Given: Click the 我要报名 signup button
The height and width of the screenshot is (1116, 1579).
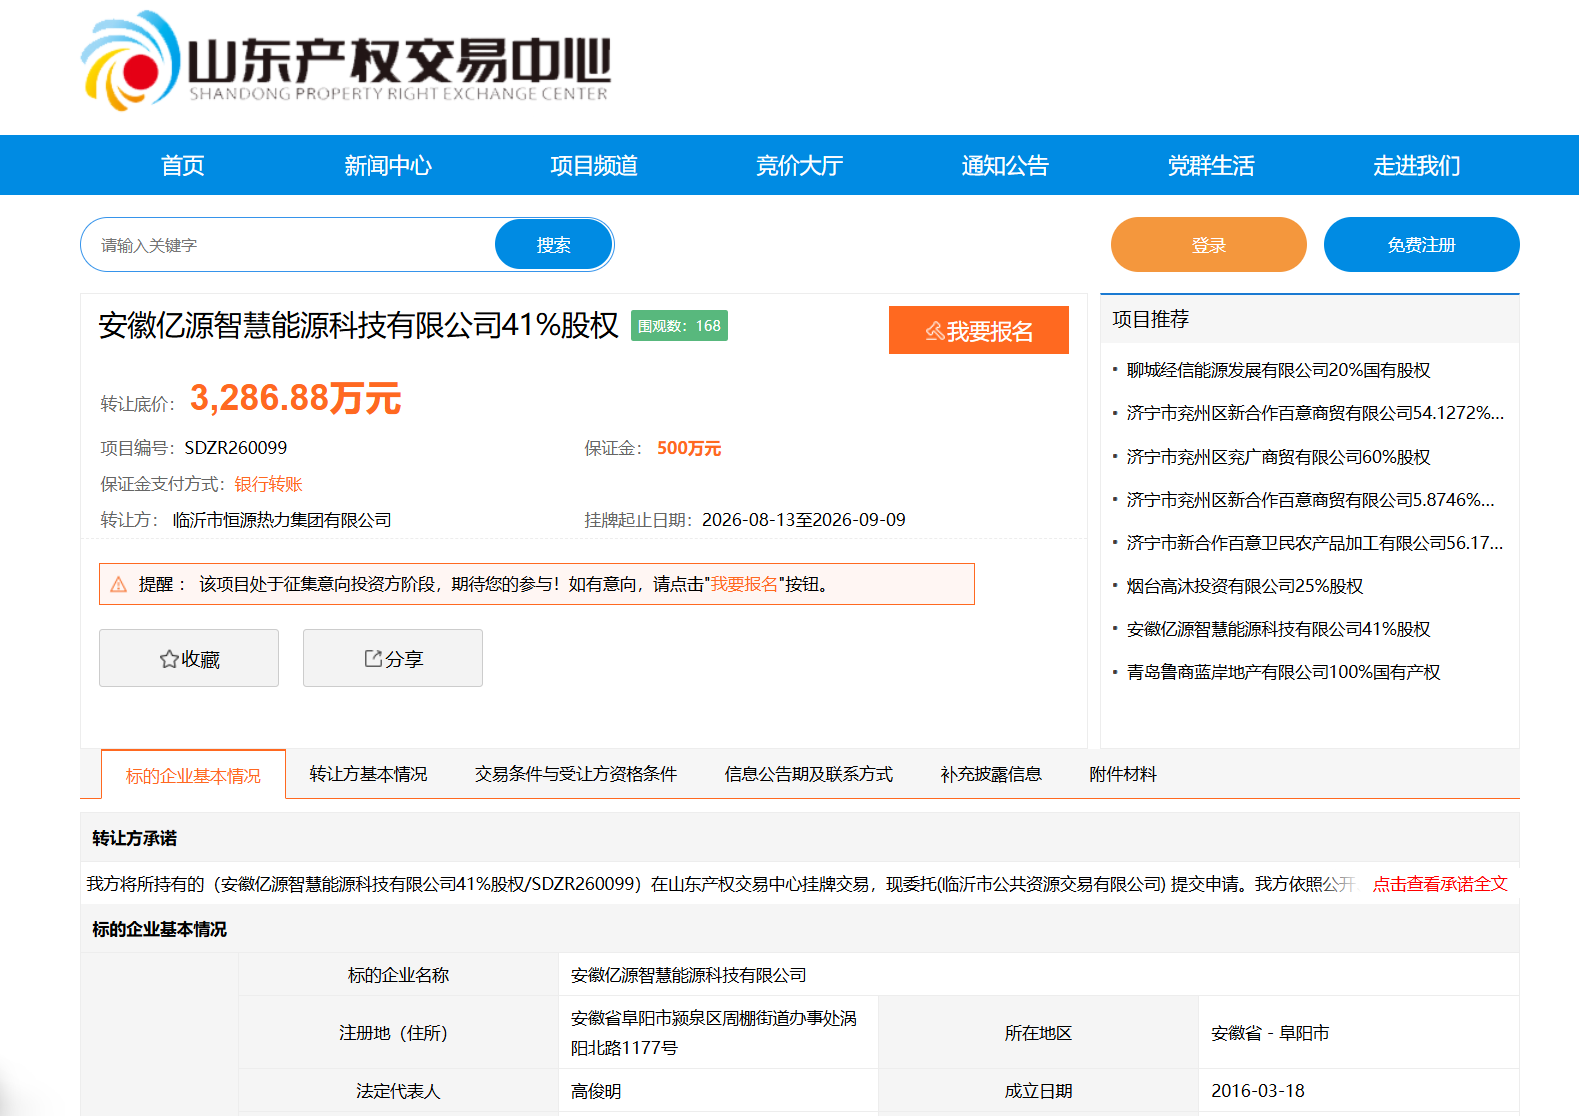Looking at the screenshot, I should (x=979, y=330).
